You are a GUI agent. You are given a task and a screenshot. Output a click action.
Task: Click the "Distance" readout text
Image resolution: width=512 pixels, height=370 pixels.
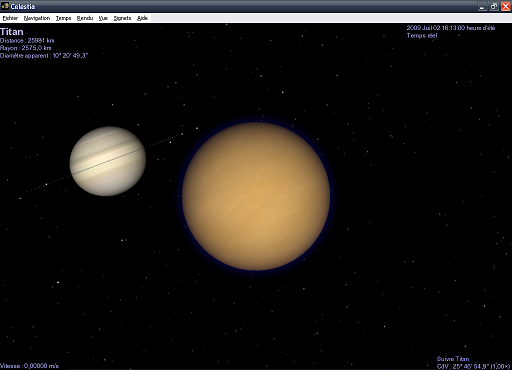[27, 41]
